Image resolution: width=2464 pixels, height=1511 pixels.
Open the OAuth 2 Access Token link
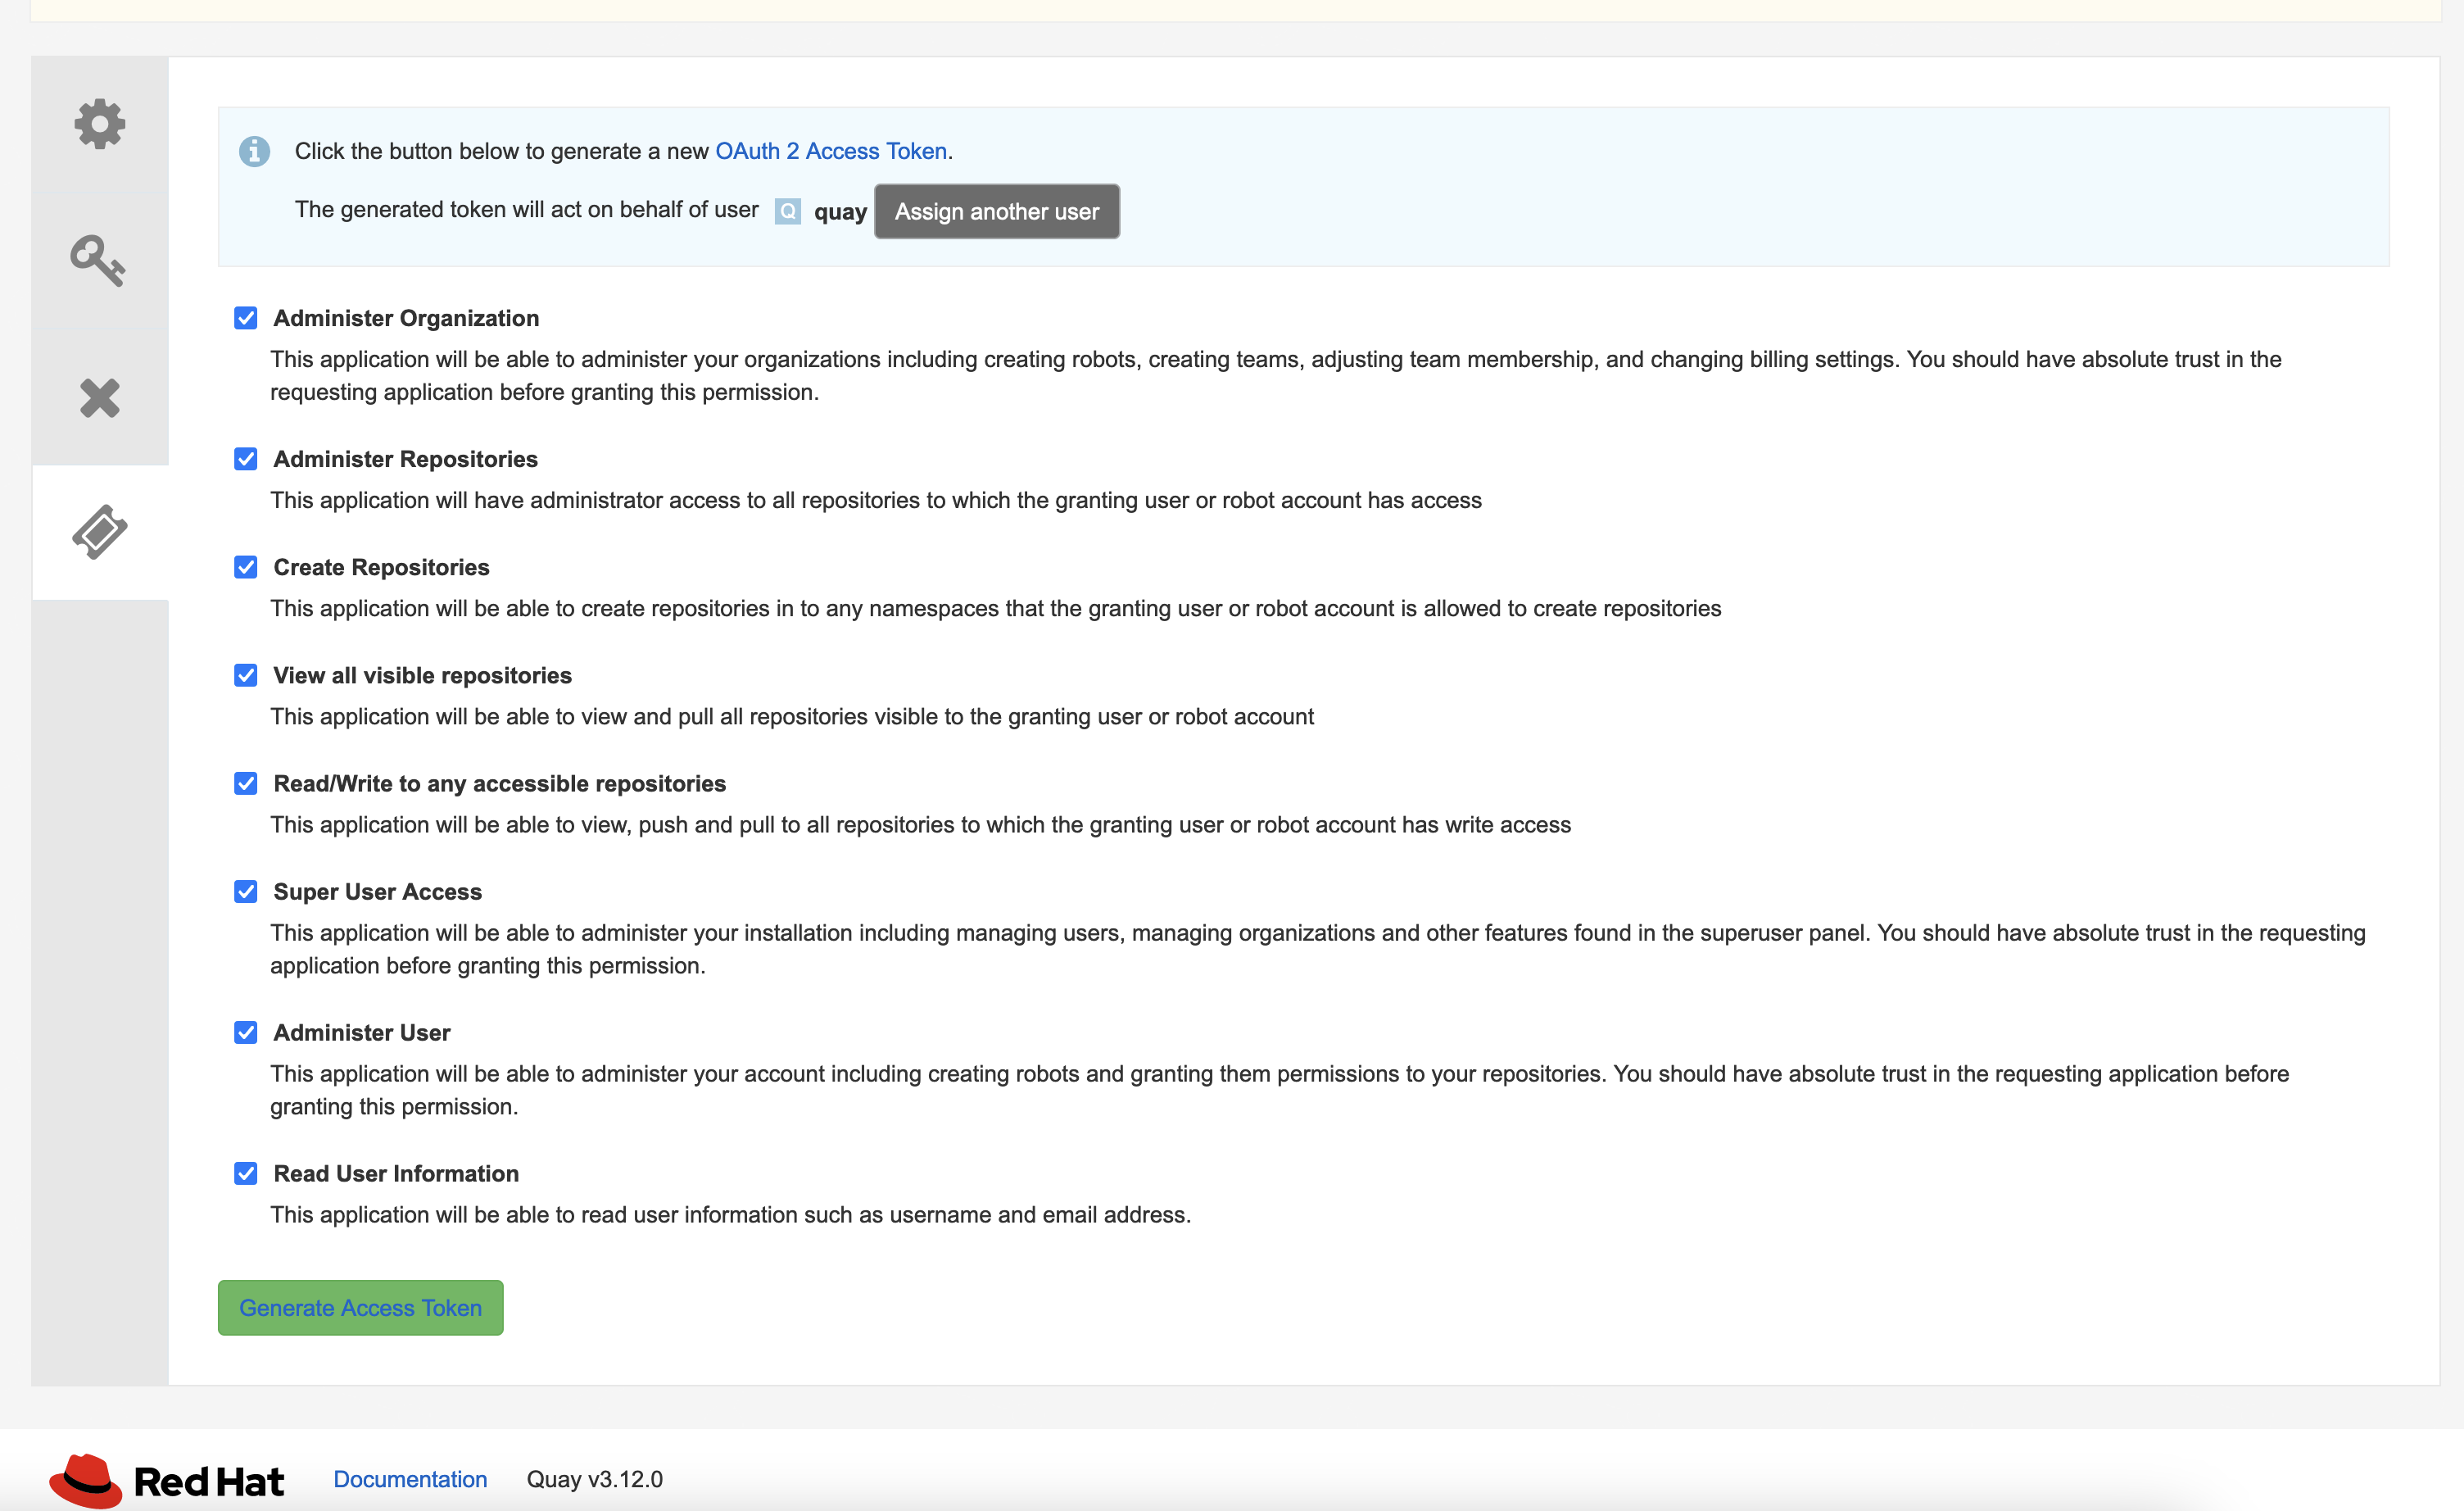830,151
